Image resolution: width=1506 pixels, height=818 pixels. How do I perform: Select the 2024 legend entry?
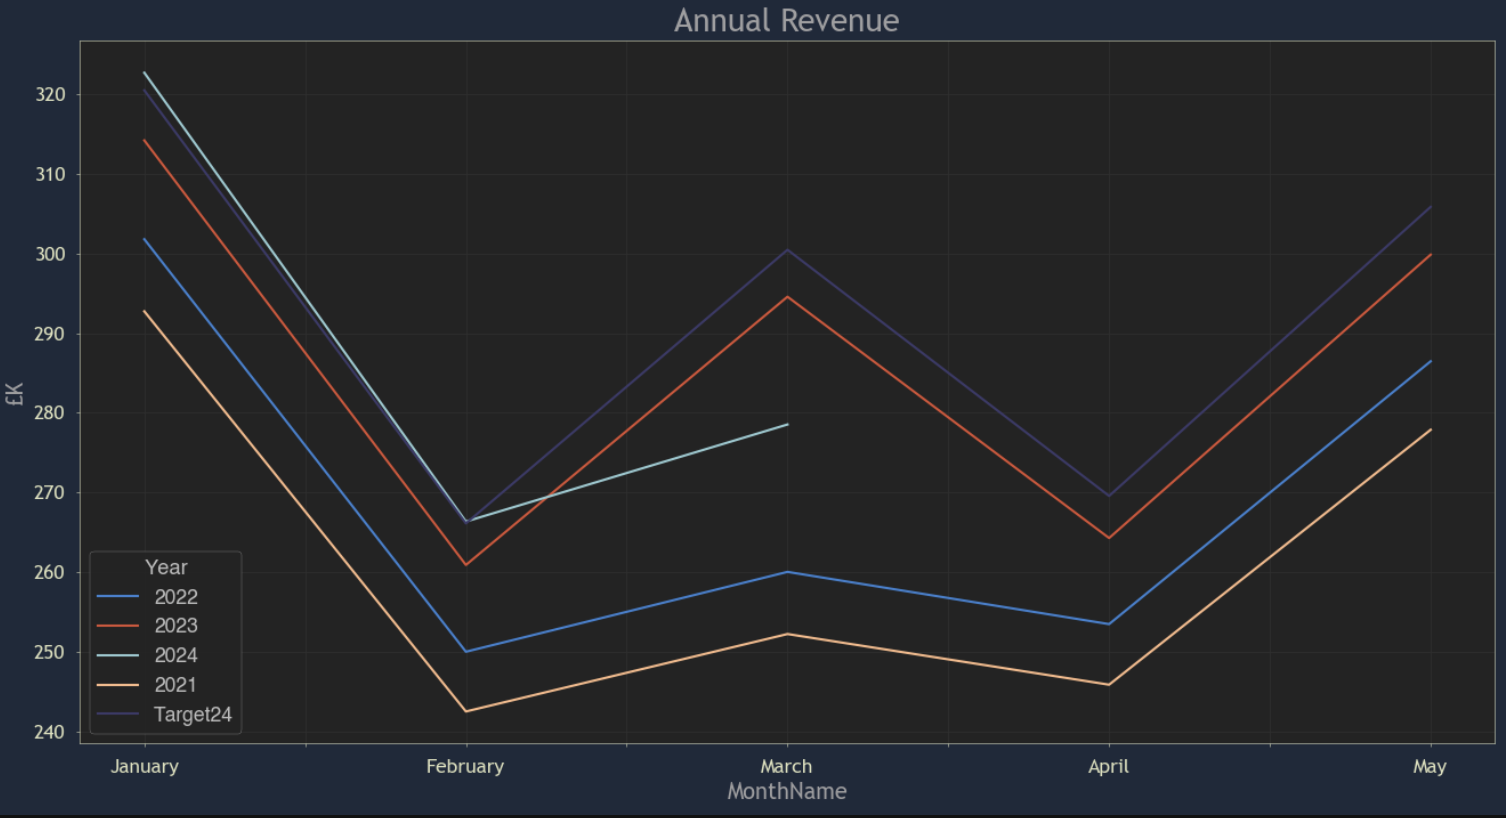(148, 655)
